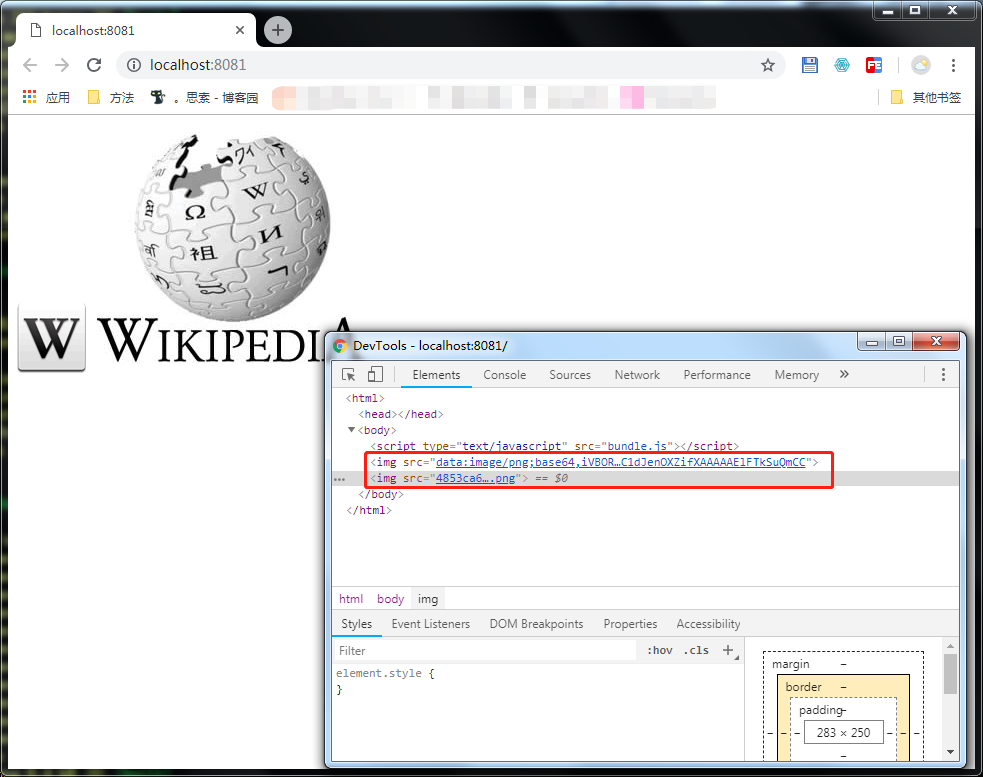The height and width of the screenshot is (777, 983).
Task: Click the blue floppy disk extension icon
Action: [x=809, y=65]
